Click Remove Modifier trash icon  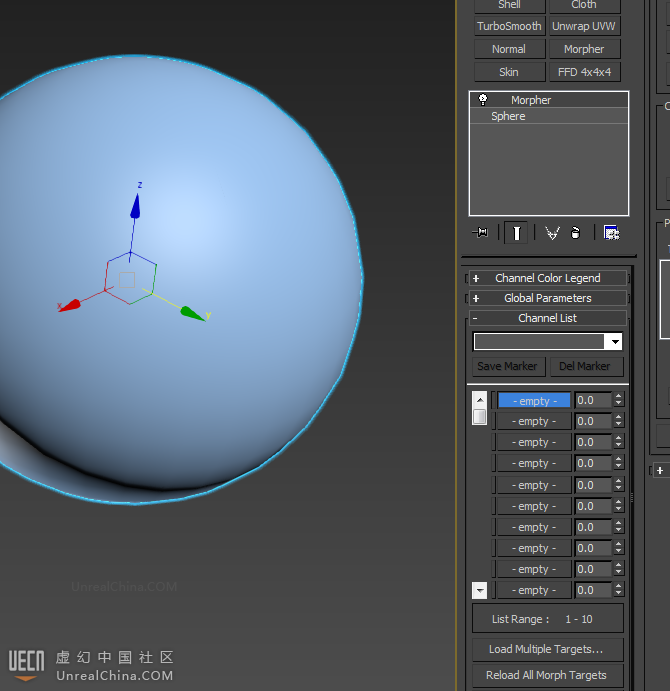pyautogui.click(x=575, y=232)
